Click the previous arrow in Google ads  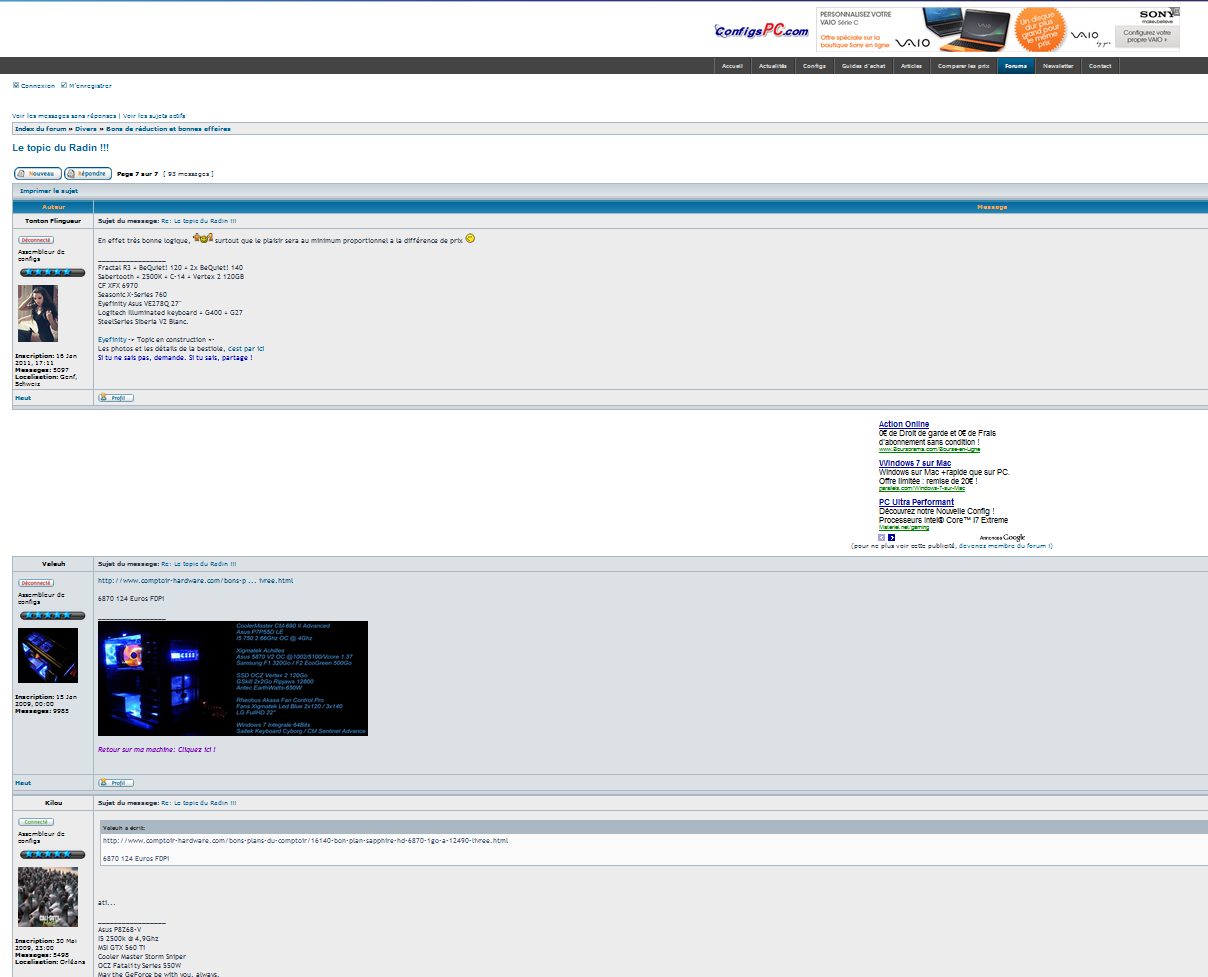pyautogui.click(x=882, y=538)
